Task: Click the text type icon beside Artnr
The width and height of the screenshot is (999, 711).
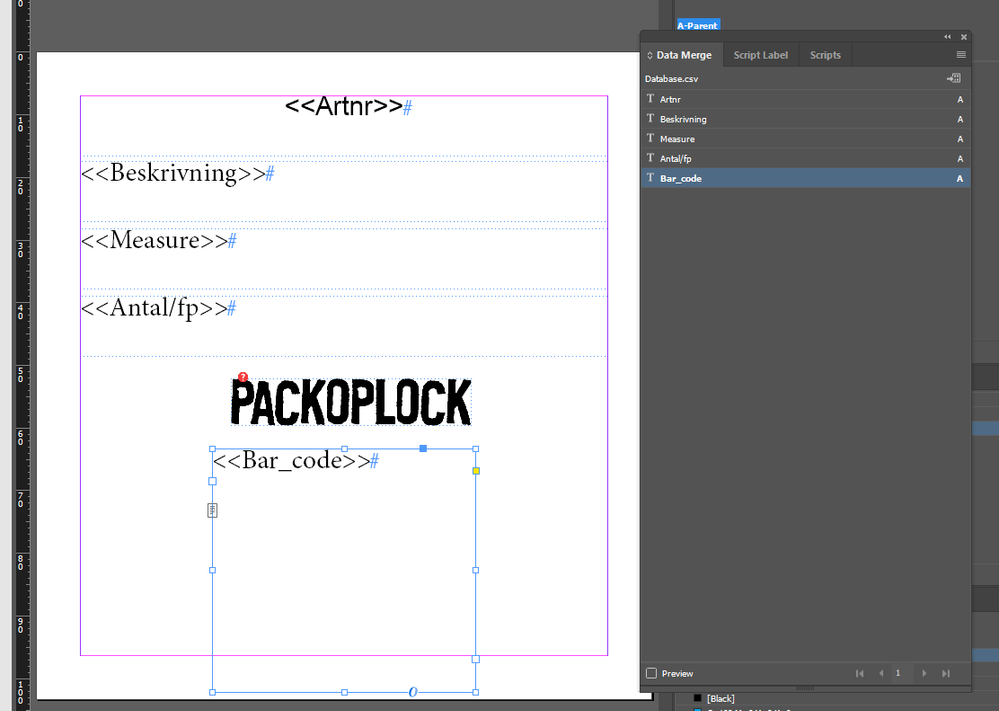Action: pos(650,99)
